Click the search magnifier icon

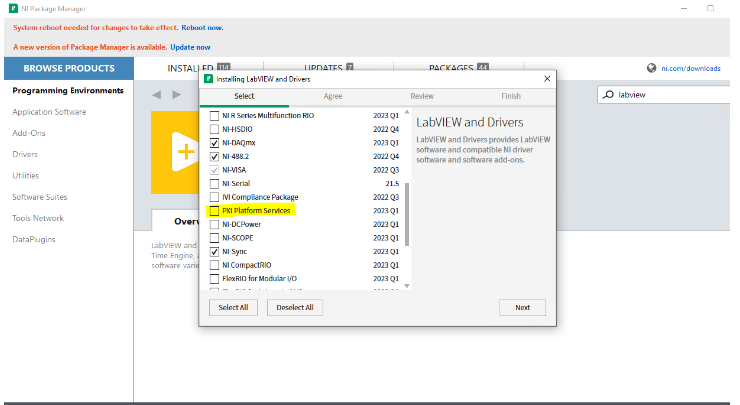(x=608, y=95)
